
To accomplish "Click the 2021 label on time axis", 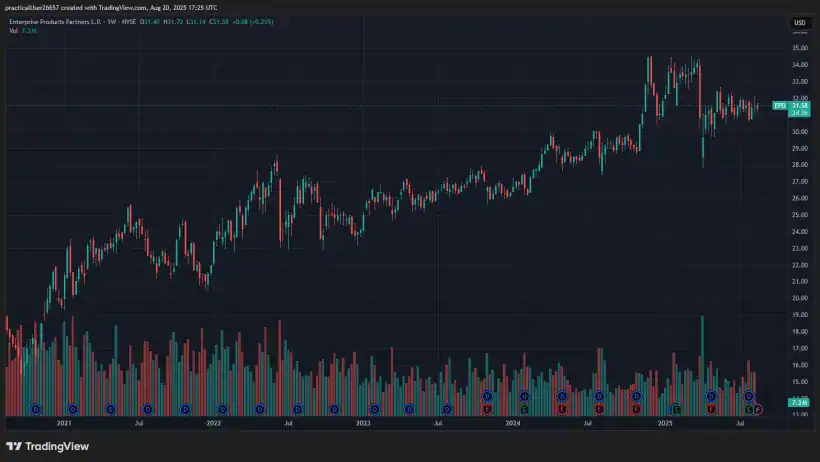I will click(64, 423).
